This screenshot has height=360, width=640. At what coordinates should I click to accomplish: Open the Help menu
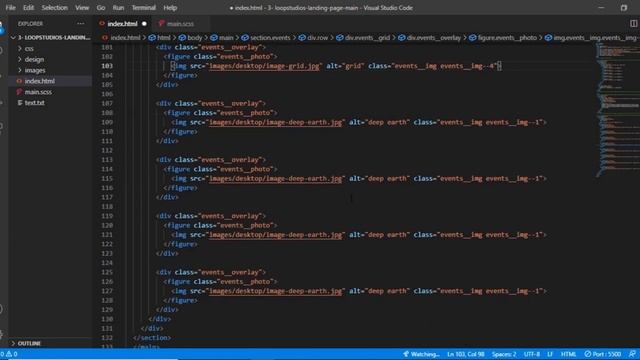coord(170,8)
